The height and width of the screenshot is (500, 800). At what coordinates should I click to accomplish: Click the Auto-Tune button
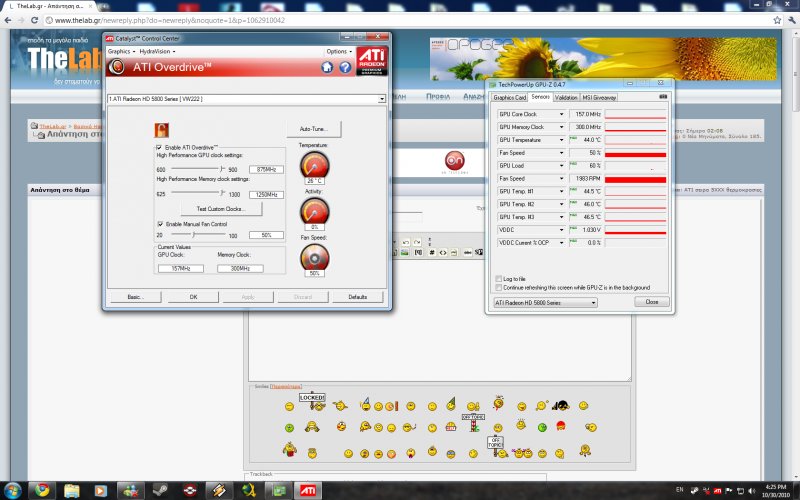(x=314, y=129)
